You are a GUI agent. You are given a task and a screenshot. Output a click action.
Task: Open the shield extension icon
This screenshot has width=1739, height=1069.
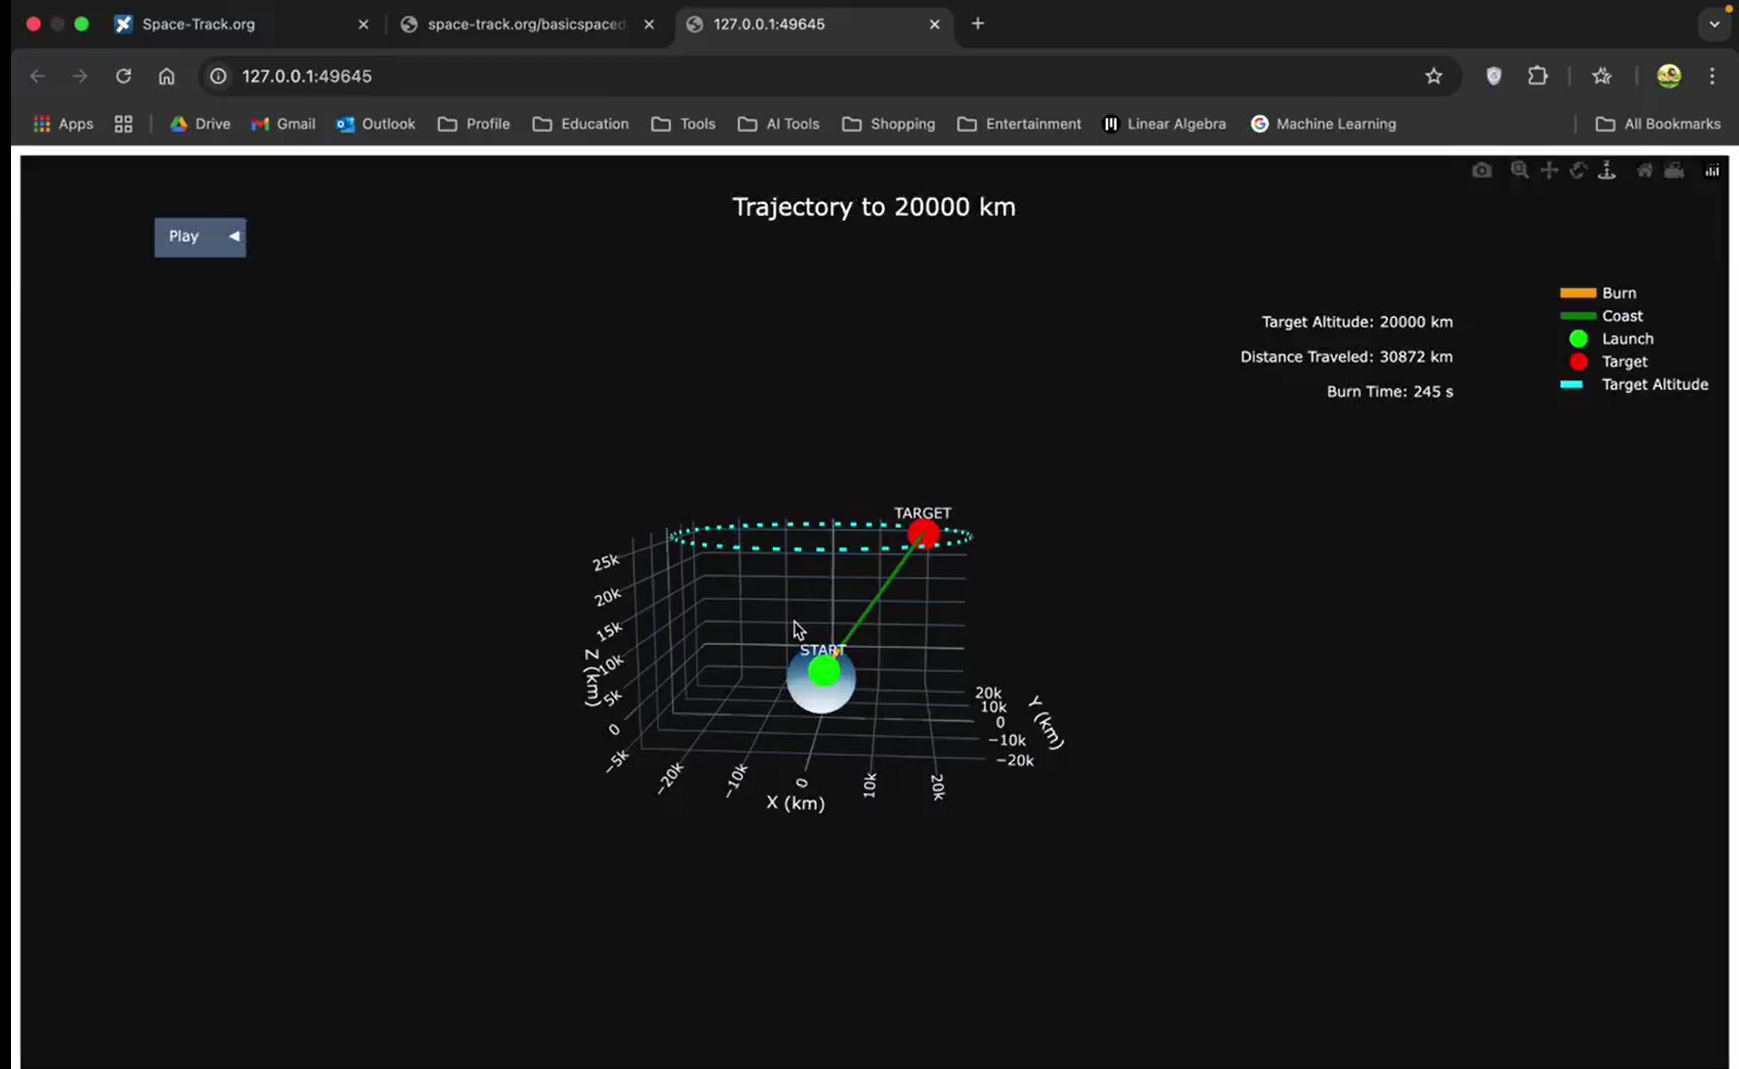point(1494,76)
